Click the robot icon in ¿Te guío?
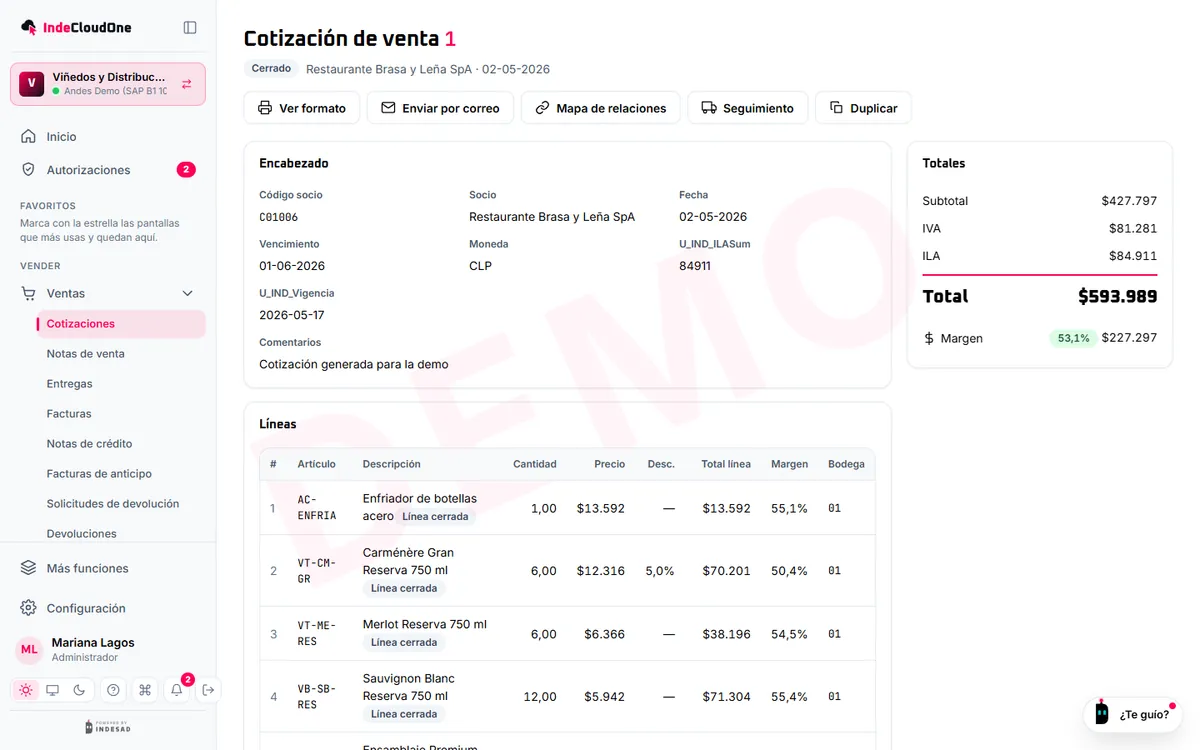 pos(1102,713)
